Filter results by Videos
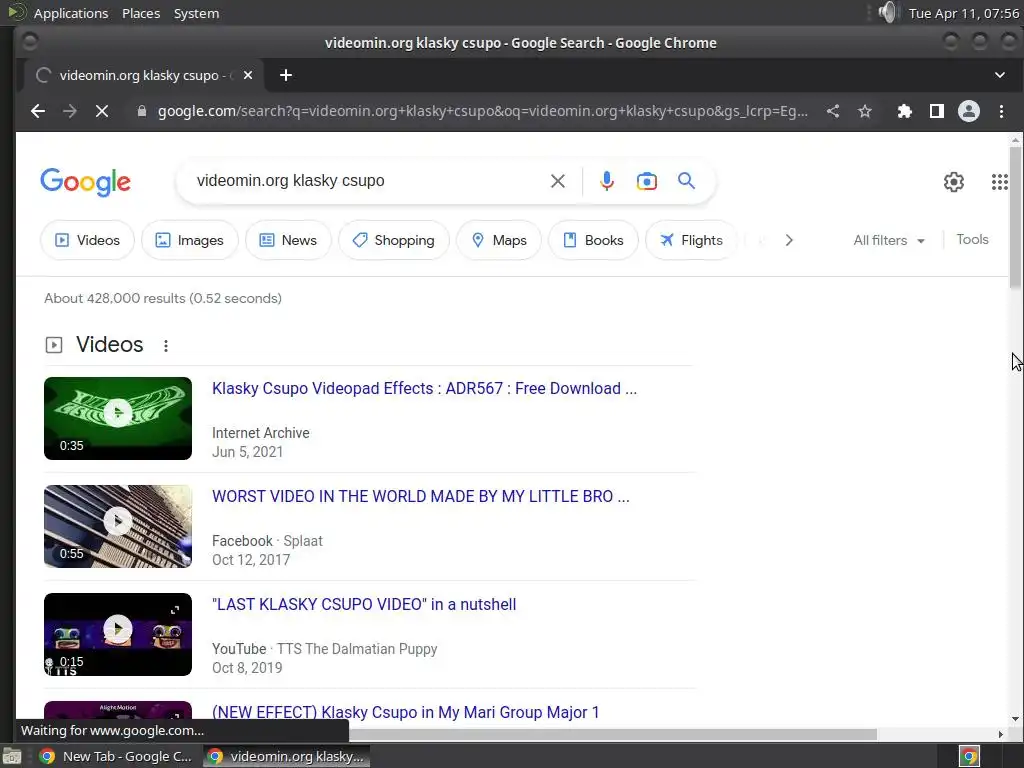Image resolution: width=1024 pixels, height=768 pixels. pyautogui.click(x=88, y=240)
